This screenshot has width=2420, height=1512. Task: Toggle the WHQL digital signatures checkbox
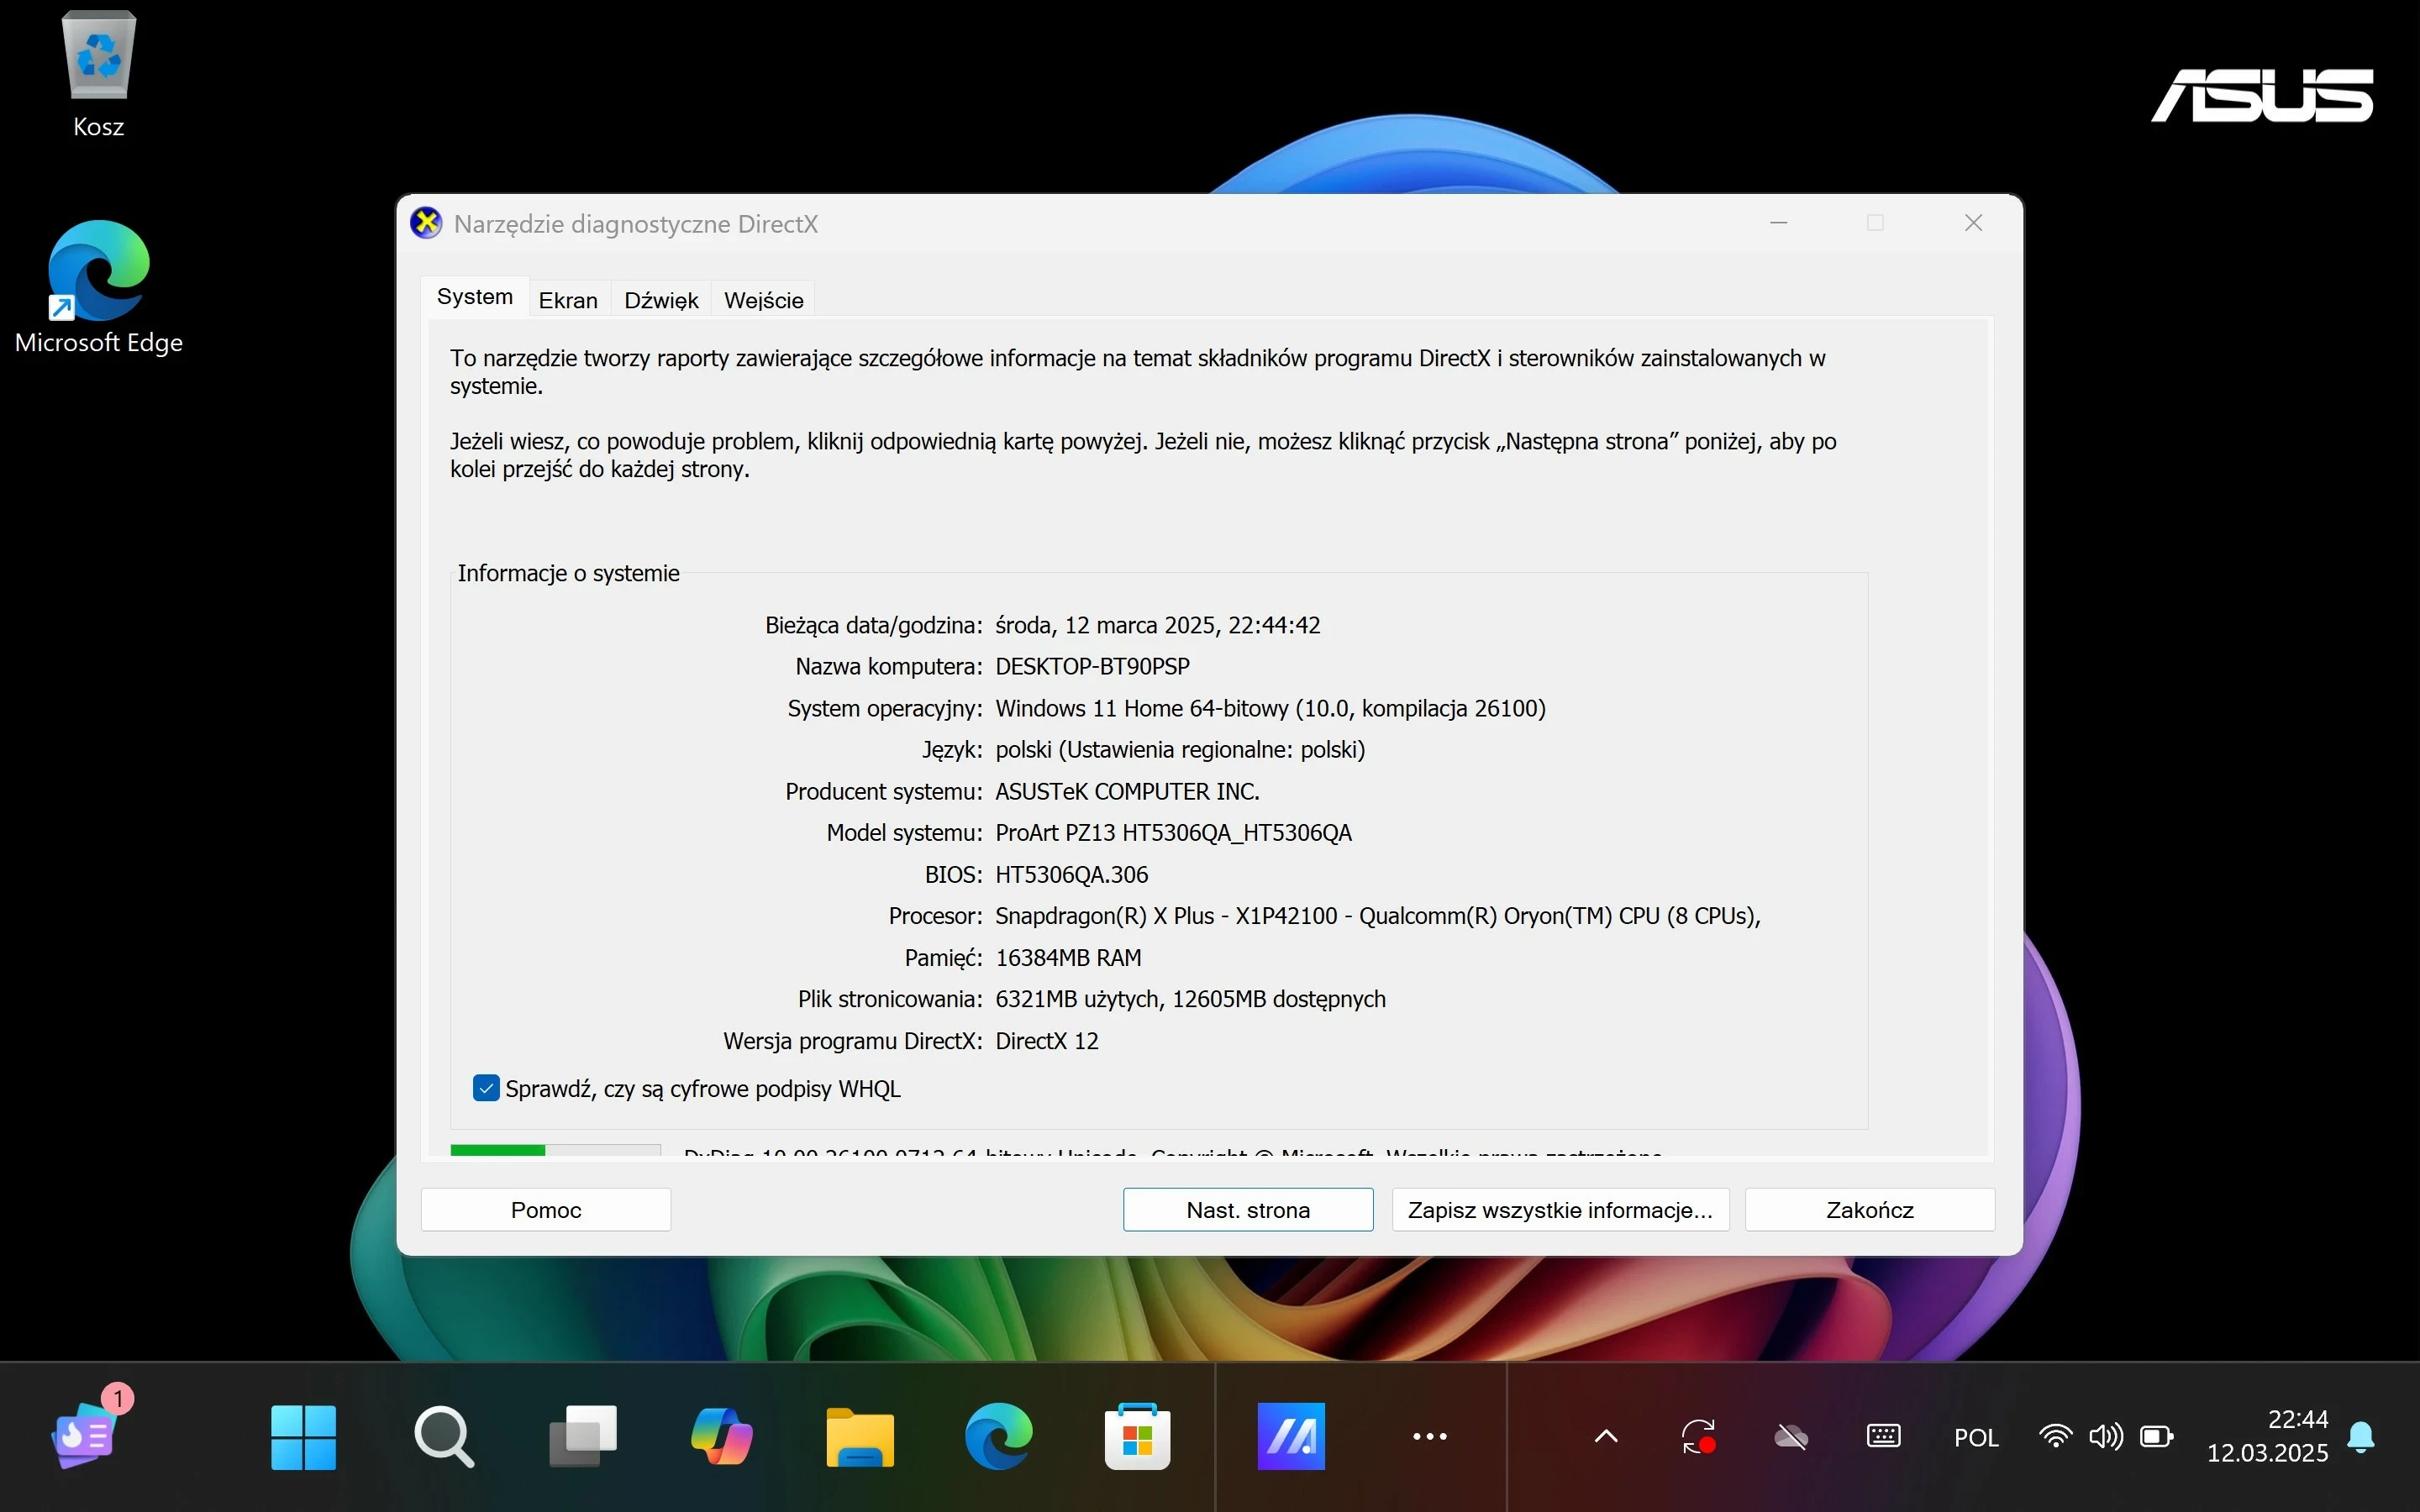[486, 1088]
